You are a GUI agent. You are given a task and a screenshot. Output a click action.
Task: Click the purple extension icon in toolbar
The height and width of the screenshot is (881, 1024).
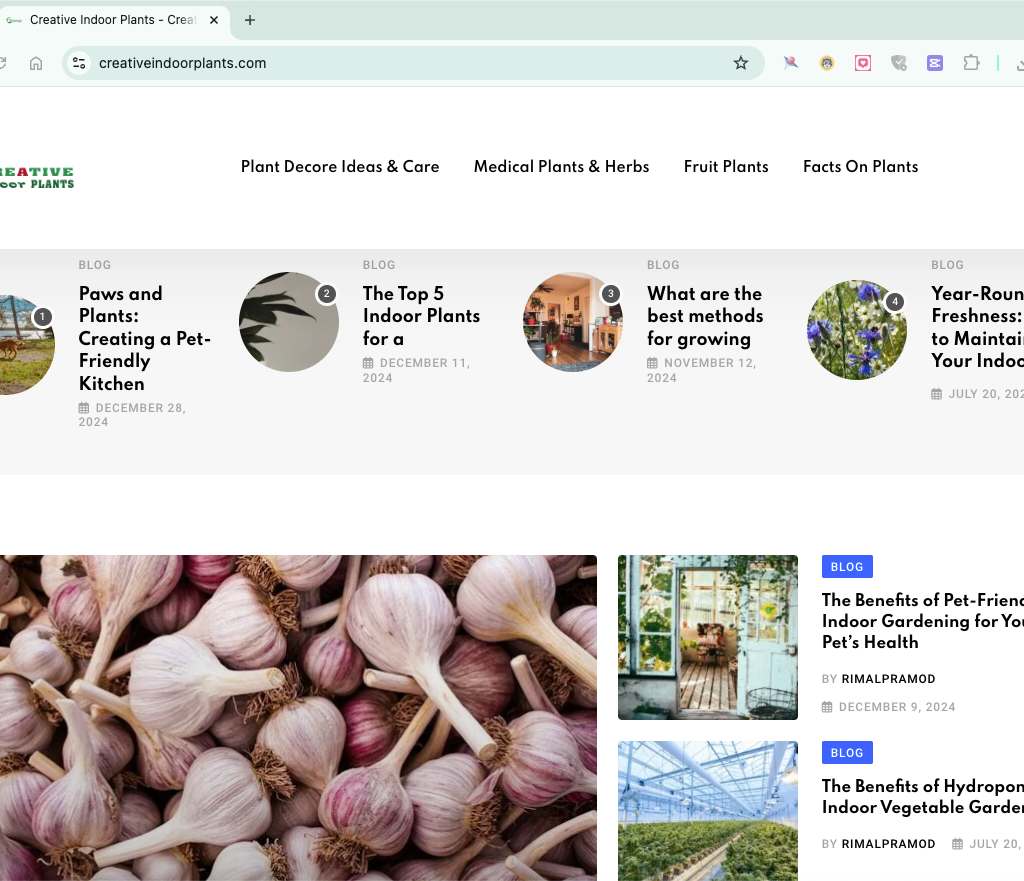tap(935, 63)
